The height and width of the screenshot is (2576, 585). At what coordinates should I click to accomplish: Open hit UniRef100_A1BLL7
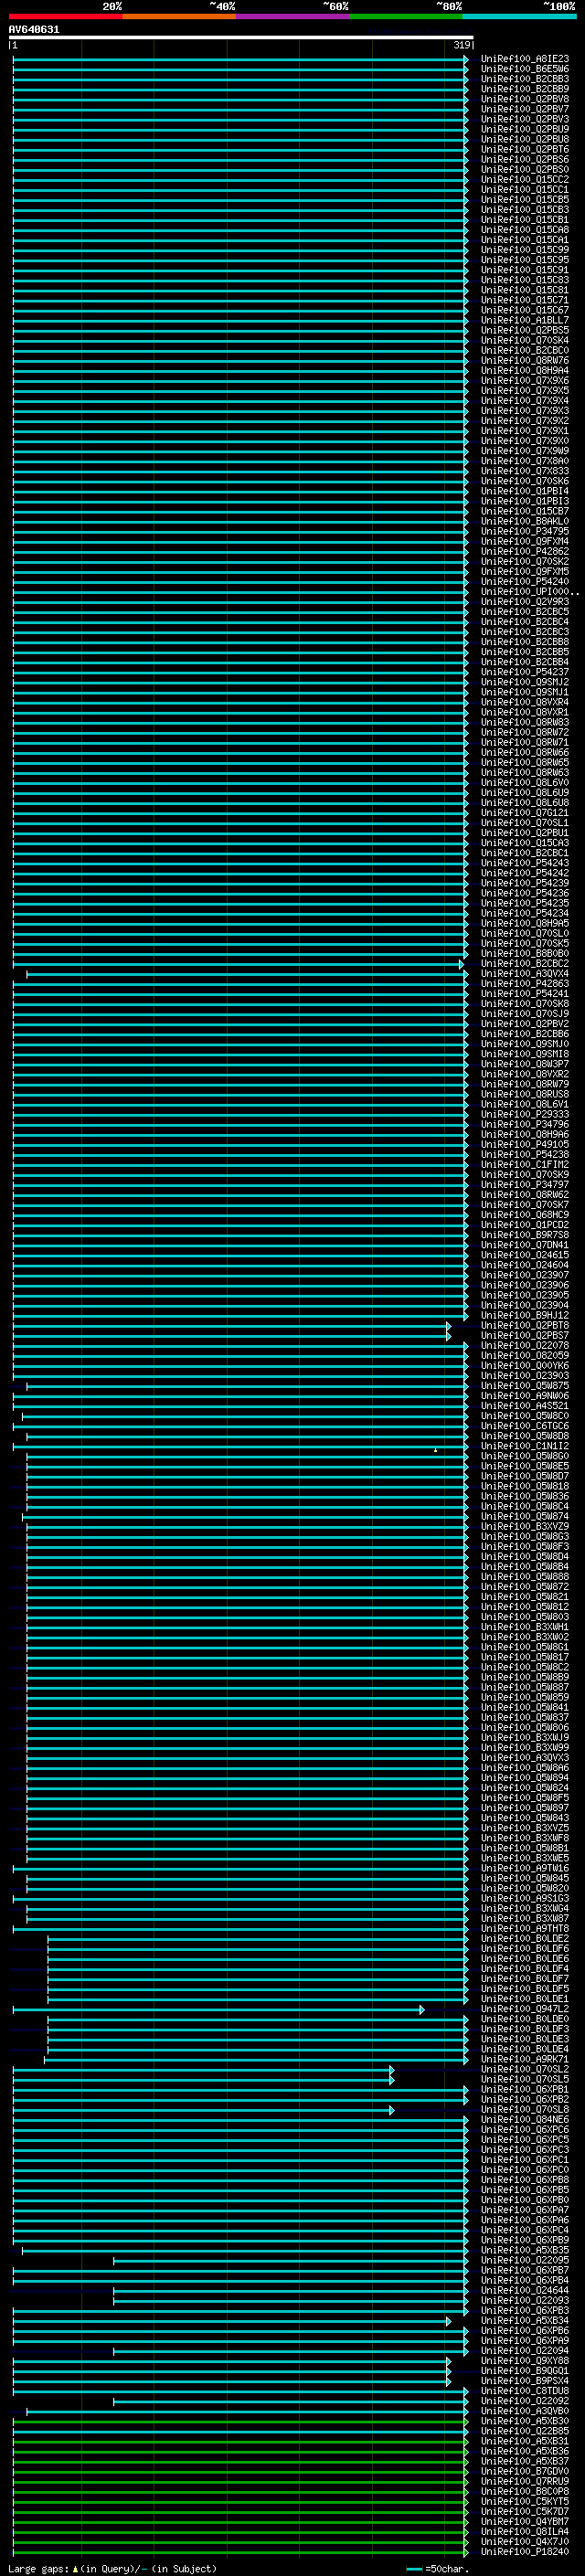[524, 320]
